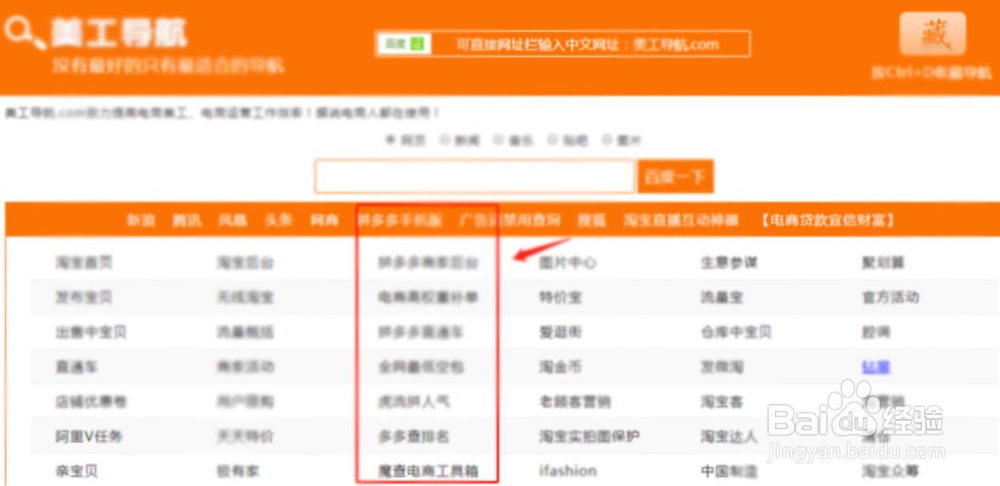Open the 中国制造 link
Image resolution: width=1000 pixels, height=486 pixels.
pos(729,472)
